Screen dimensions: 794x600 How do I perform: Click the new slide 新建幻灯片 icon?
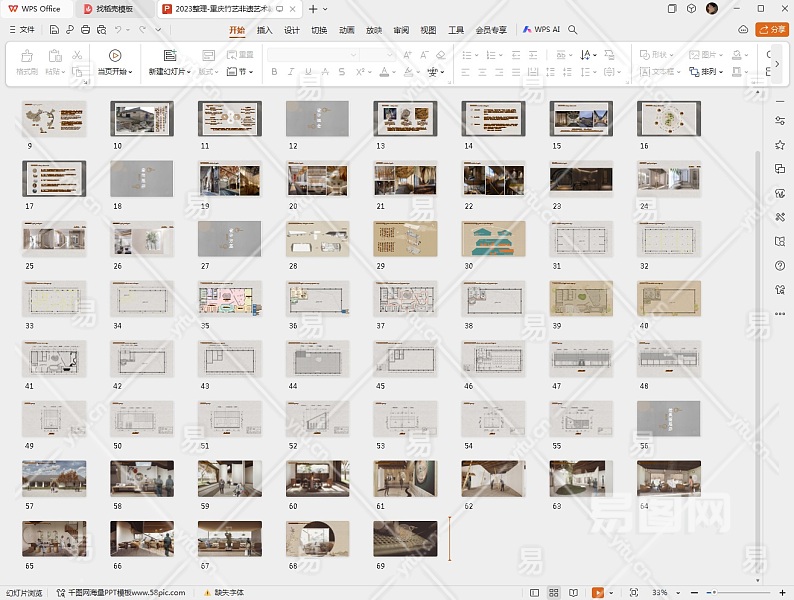[x=169, y=56]
